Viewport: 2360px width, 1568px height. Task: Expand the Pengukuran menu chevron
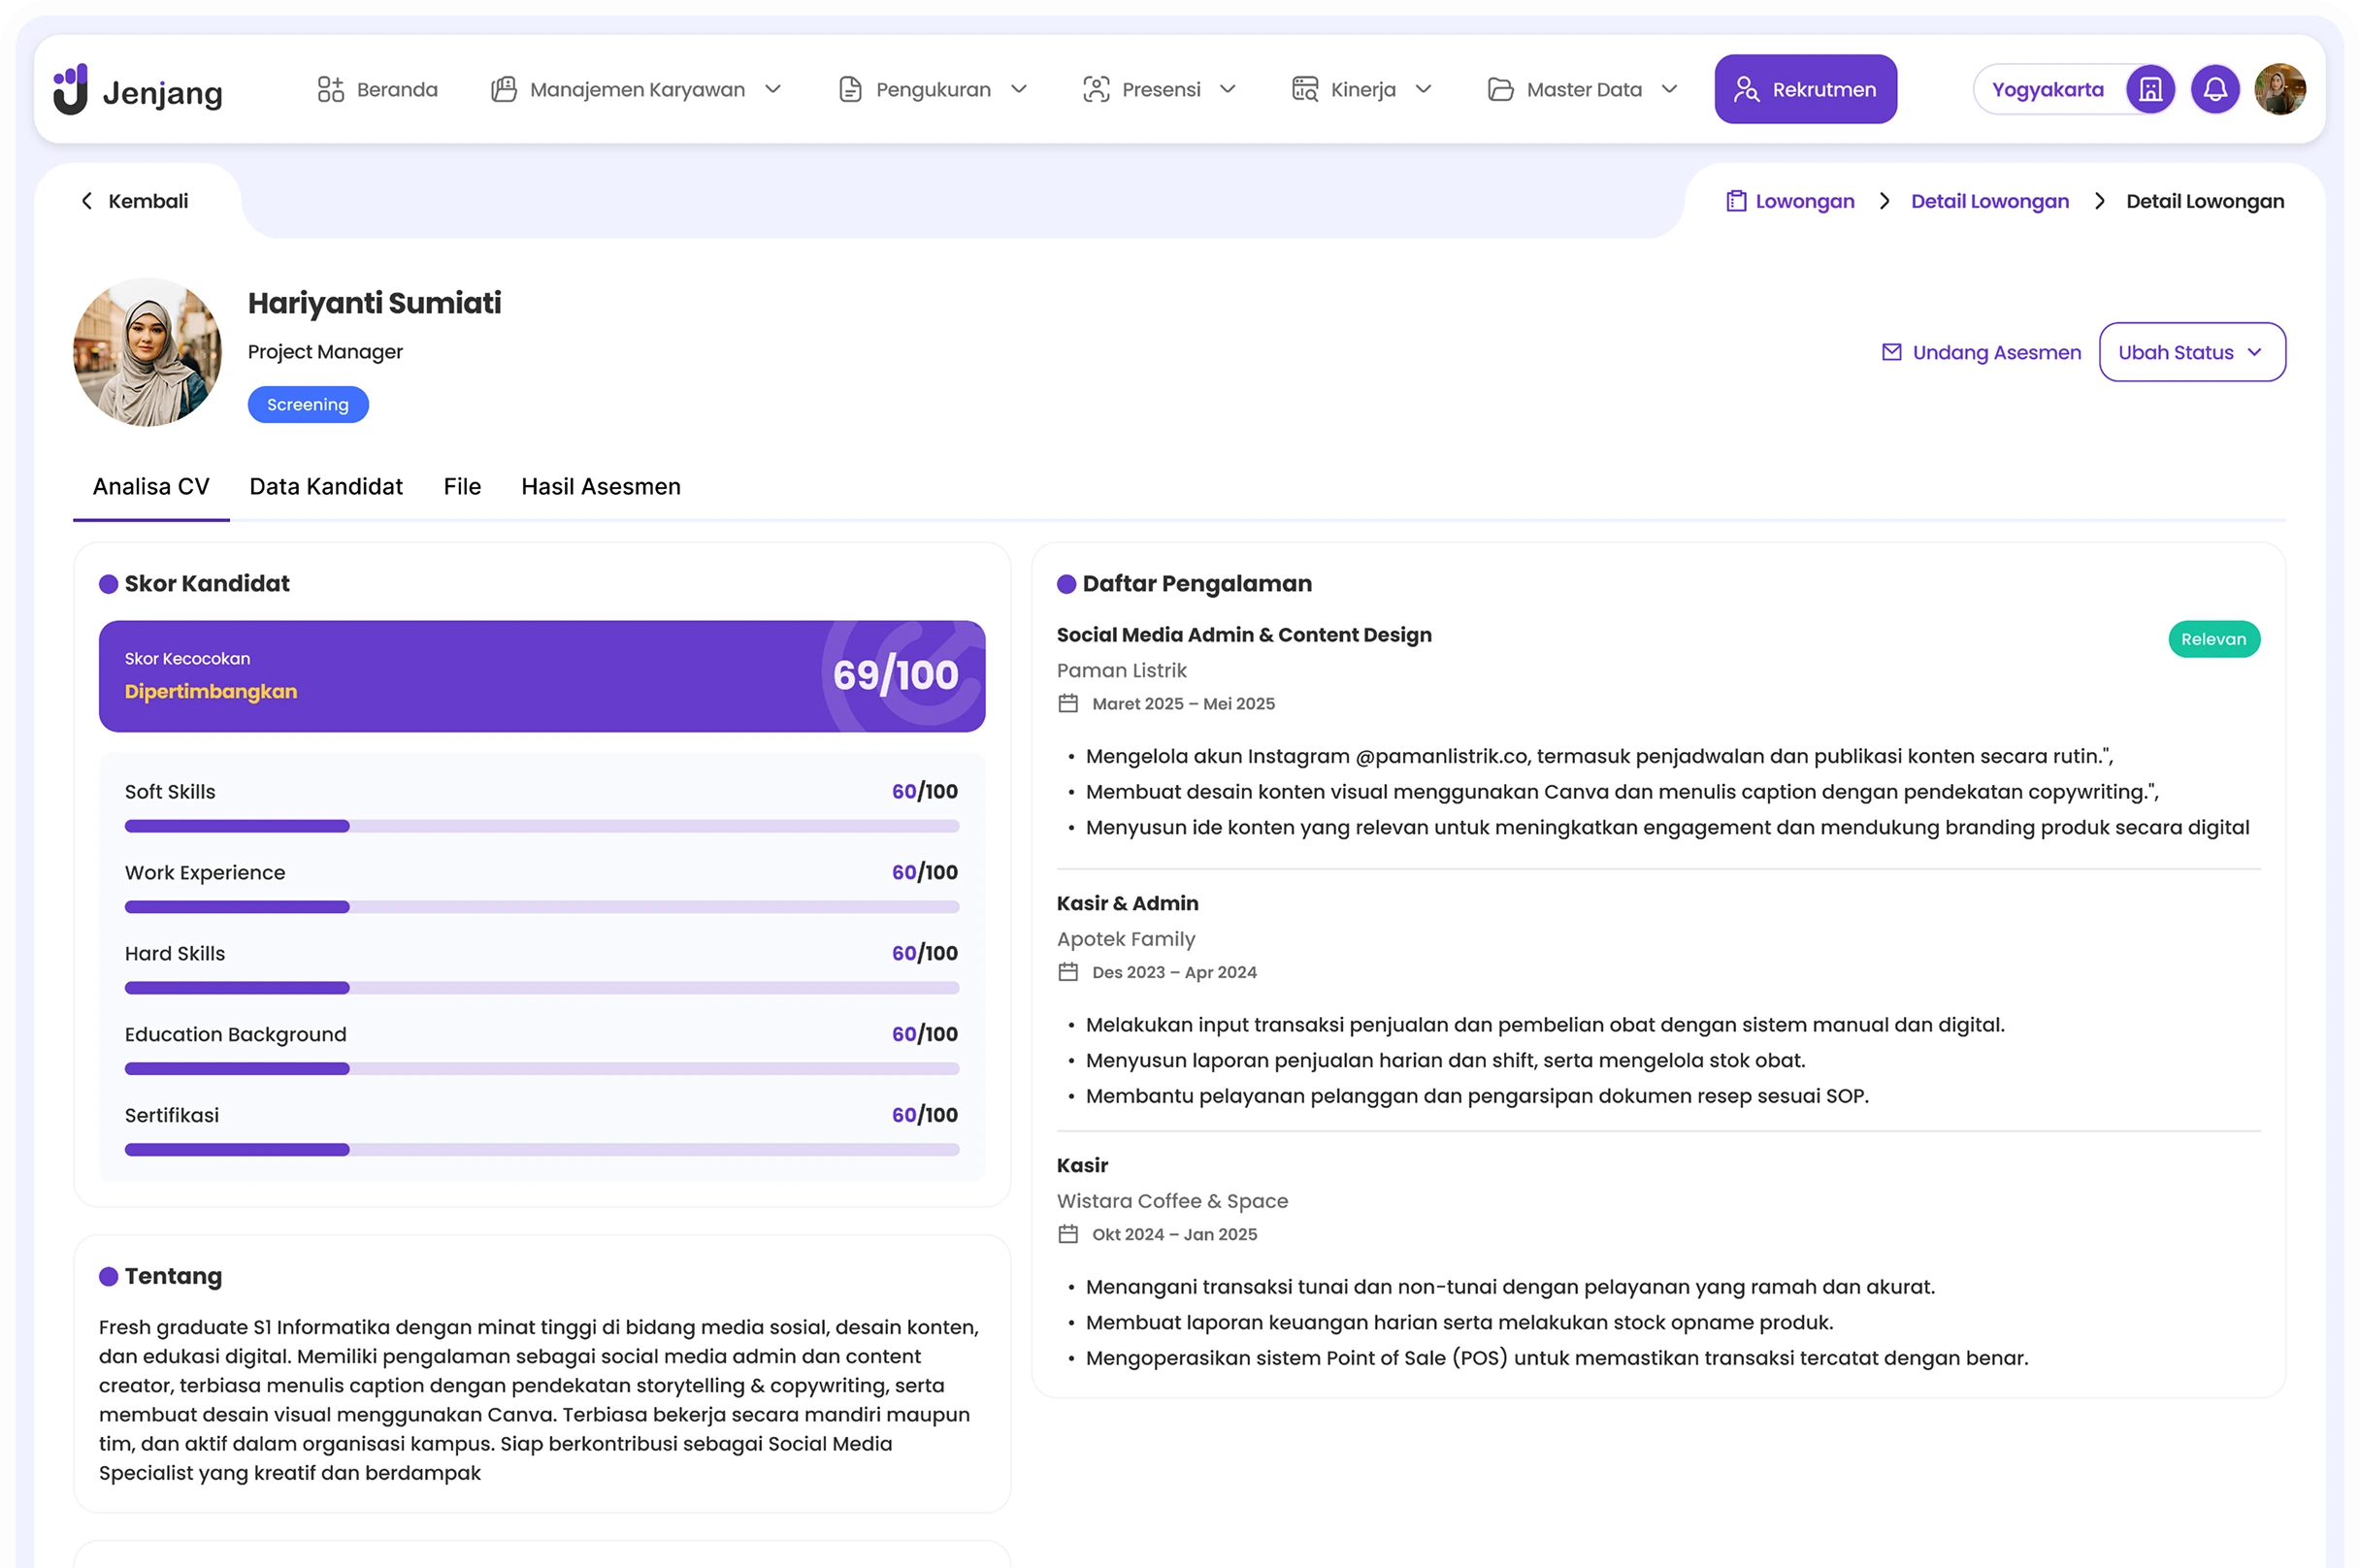pyautogui.click(x=1019, y=90)
